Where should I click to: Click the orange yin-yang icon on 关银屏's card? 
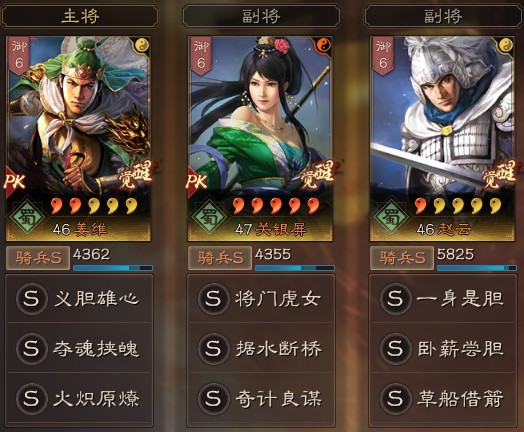(323, 45)
